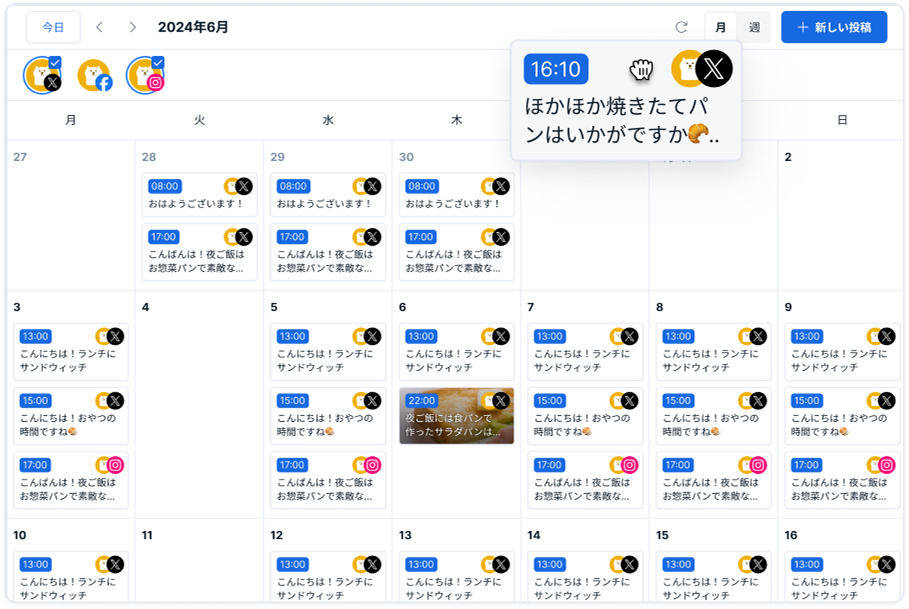Screen dimensions: 909x609
Task: Click the X icon on May 28 08:00 post
Action: tap(244, 186)
